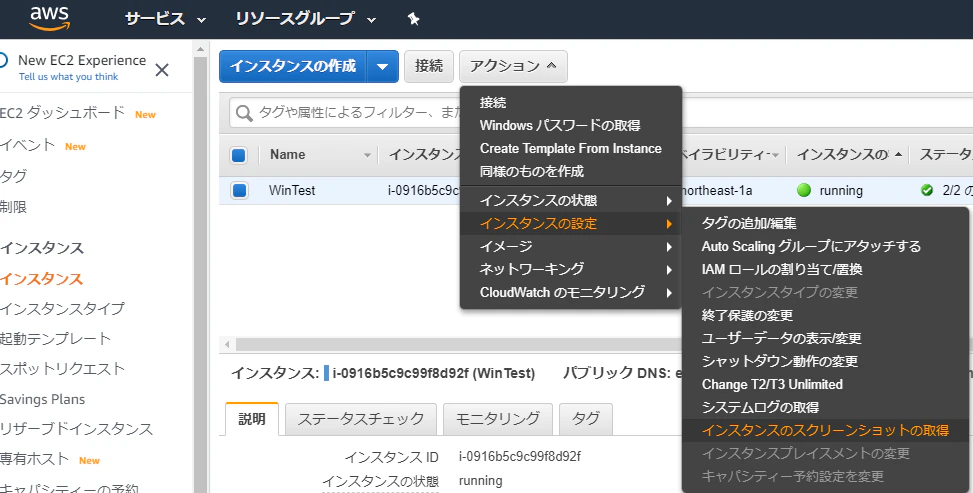Click instance ID i-0916b5c9c99f8d92f in details
The image size is (973, 493).
pos(520,457)
